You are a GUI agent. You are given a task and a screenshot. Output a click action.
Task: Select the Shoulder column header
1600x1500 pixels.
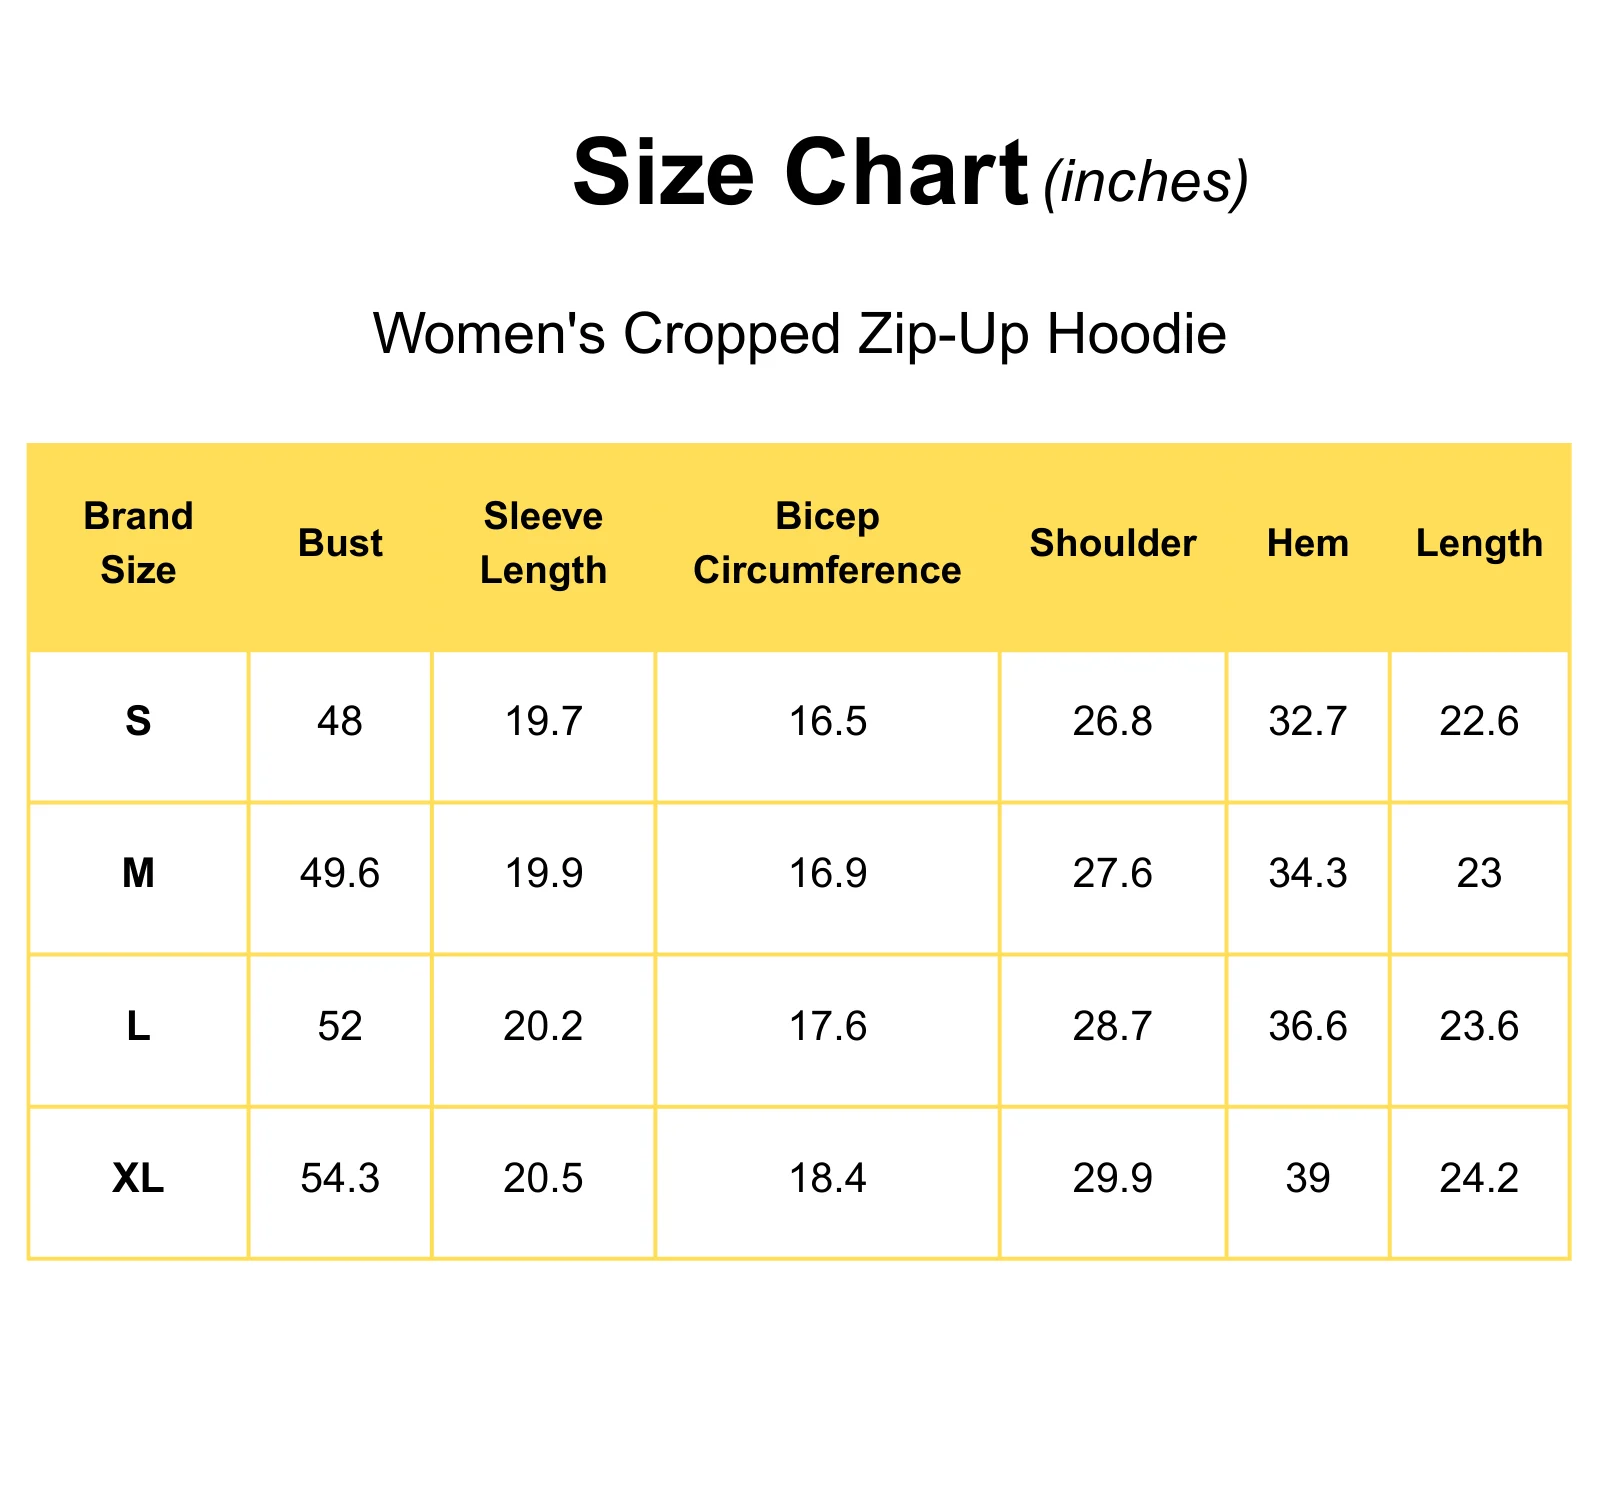(x=1113, y=543)
